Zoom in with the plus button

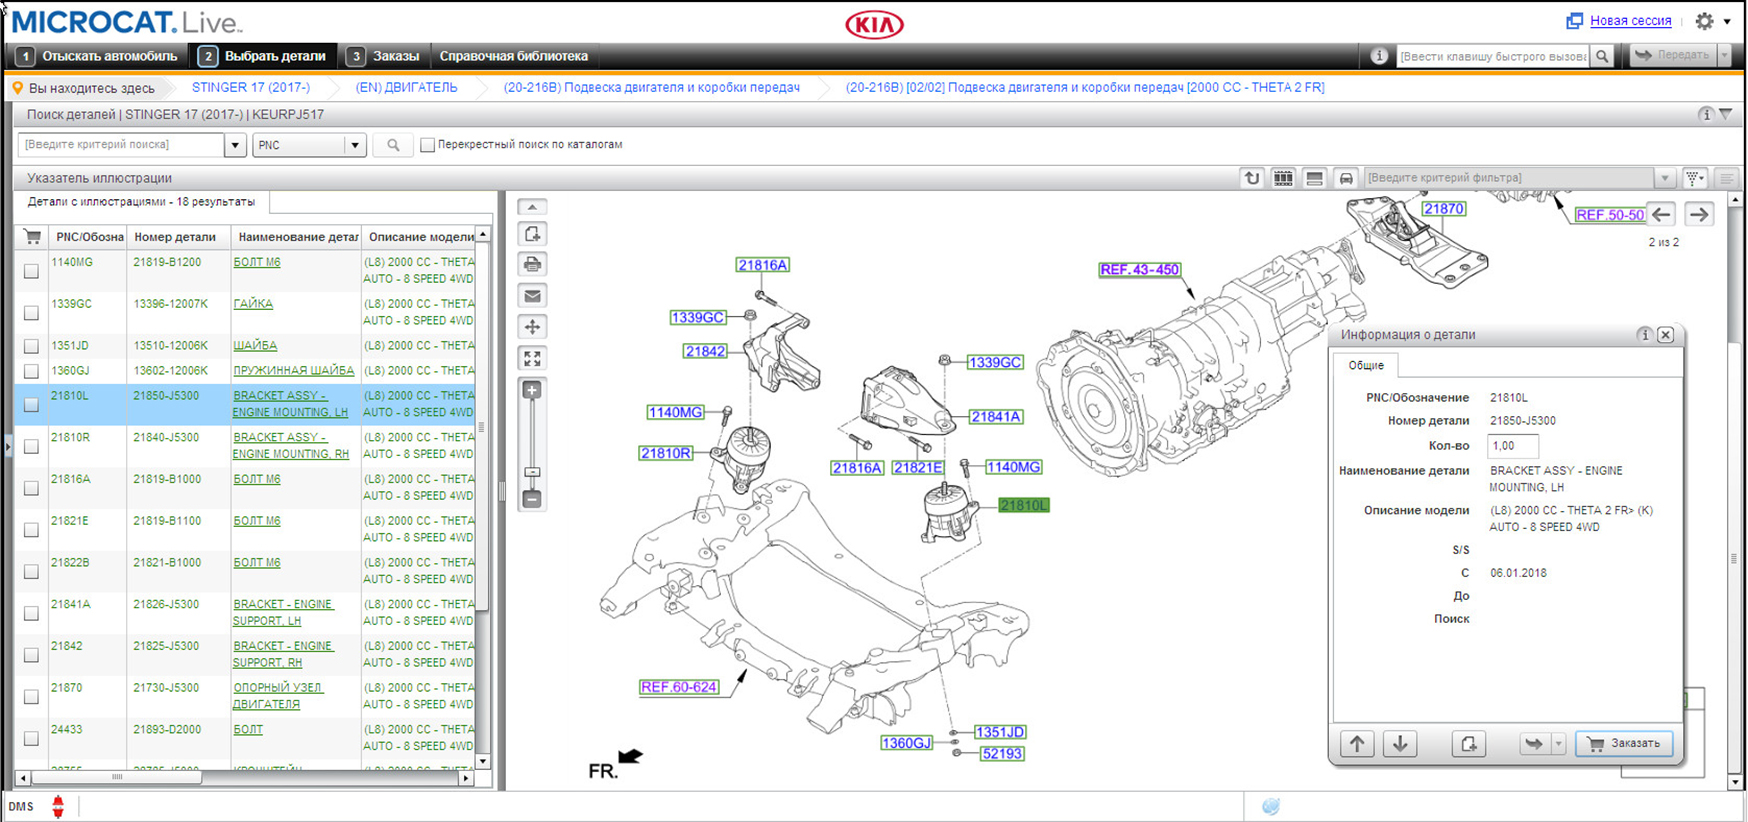[x=532, y=391]
